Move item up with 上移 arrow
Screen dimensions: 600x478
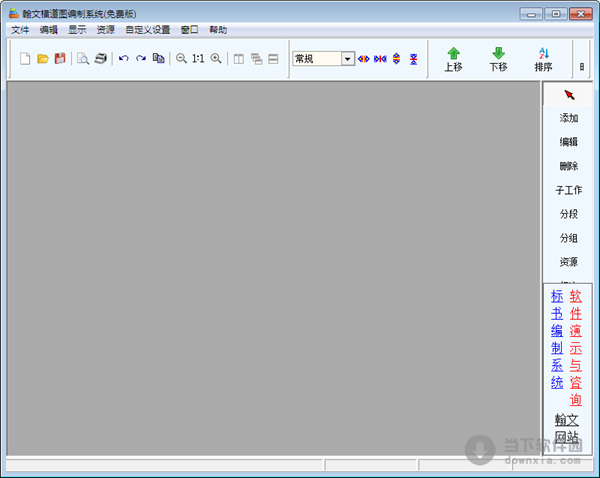[453, 60]
